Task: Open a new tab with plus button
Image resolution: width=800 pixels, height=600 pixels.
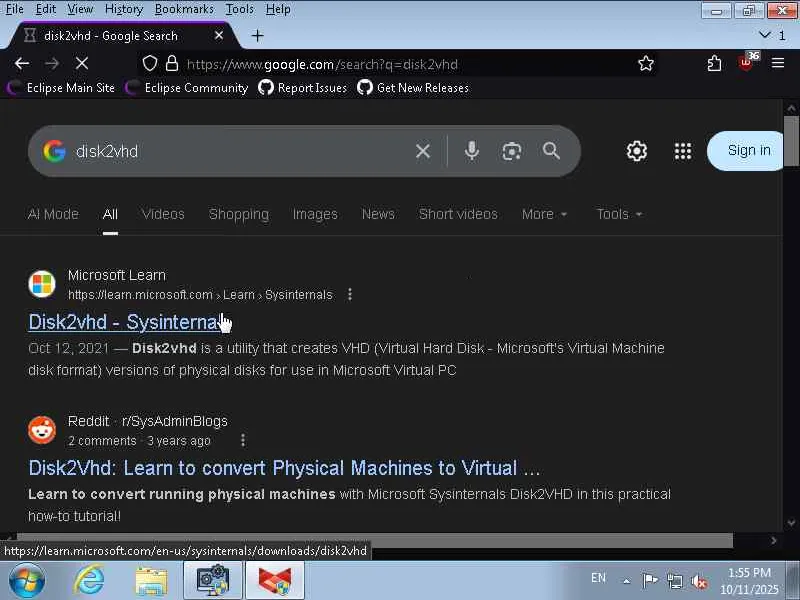Action: [x=258, y=36]
